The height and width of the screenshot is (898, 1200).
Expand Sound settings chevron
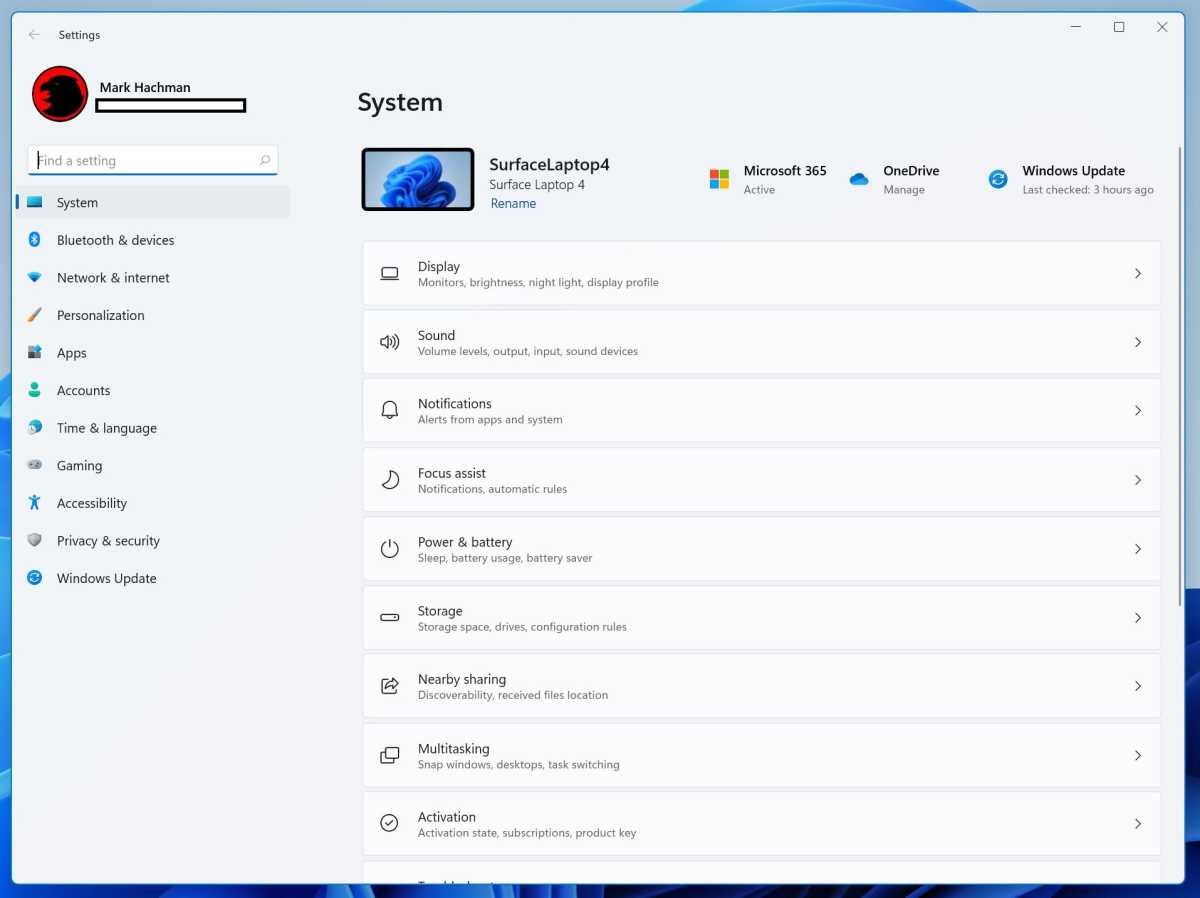pyautogui.click(x=1138, y=342)
